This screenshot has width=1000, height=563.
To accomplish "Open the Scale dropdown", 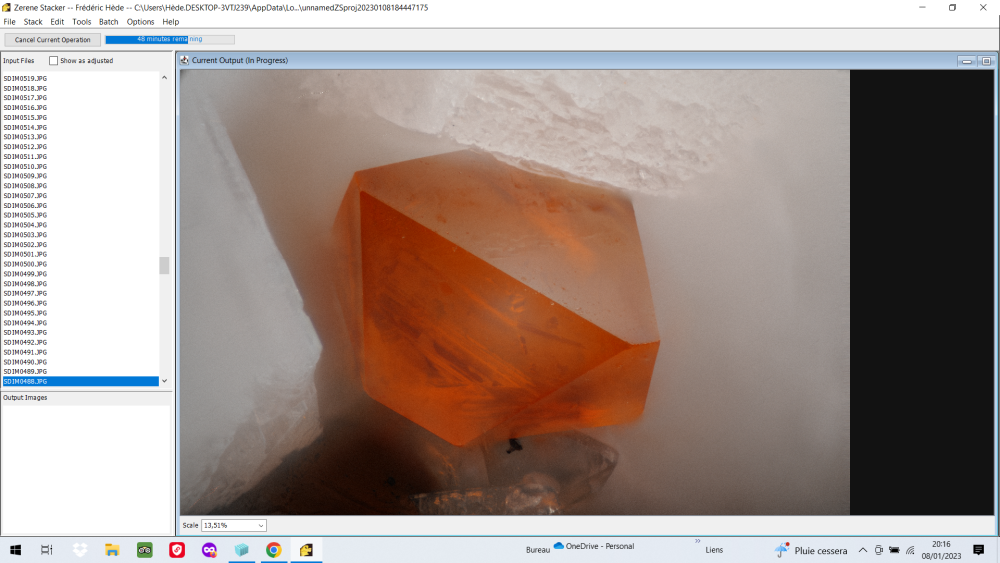I will (233, 525).
